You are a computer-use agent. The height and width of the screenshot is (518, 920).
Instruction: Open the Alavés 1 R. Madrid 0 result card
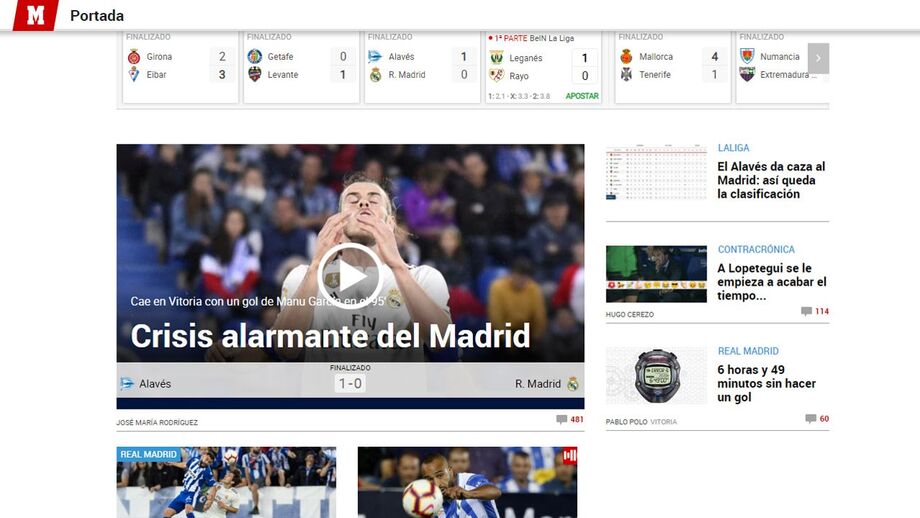pyautogui.click(x=422, y=67)
